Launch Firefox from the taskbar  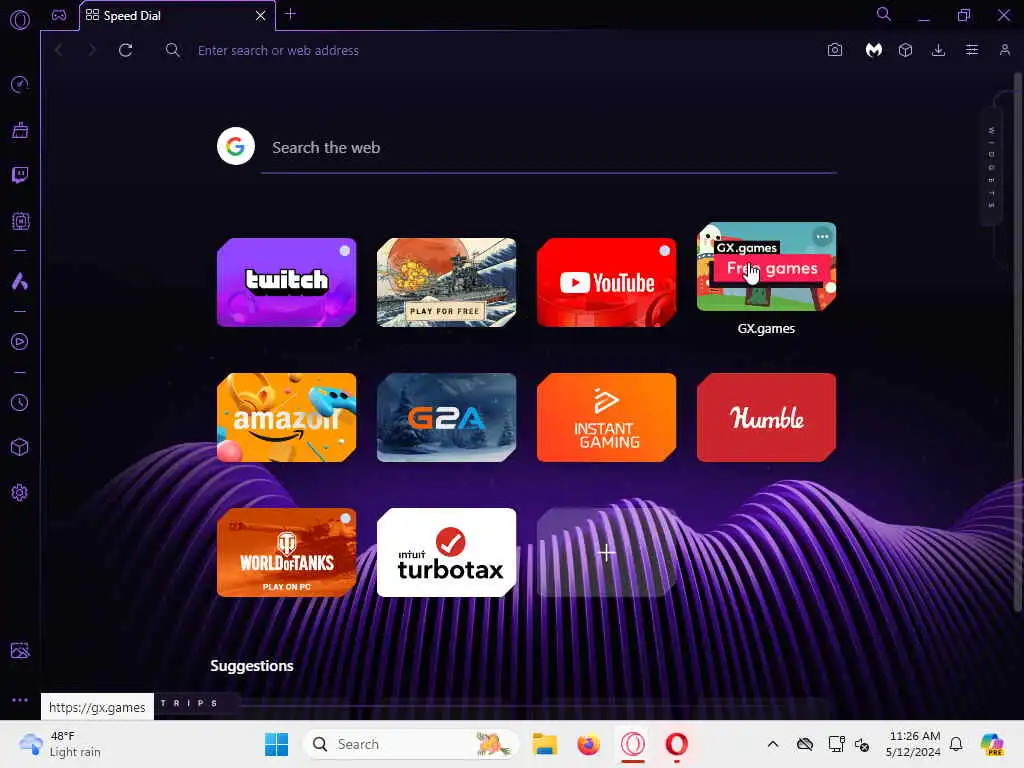coord(588,744)
